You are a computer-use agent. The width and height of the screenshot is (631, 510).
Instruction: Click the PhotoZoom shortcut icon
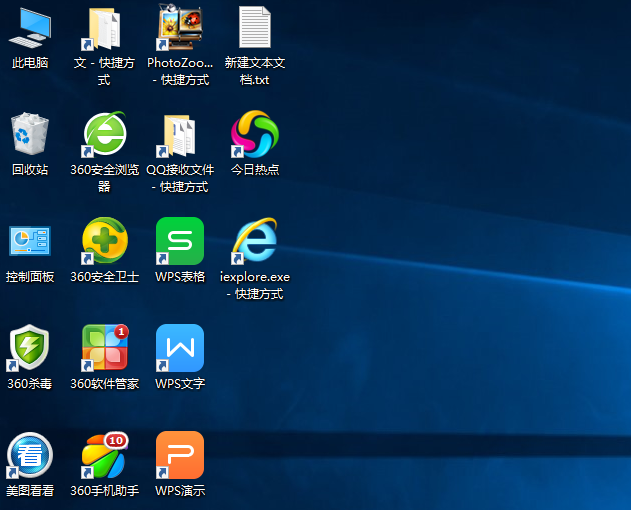(179, 27)
